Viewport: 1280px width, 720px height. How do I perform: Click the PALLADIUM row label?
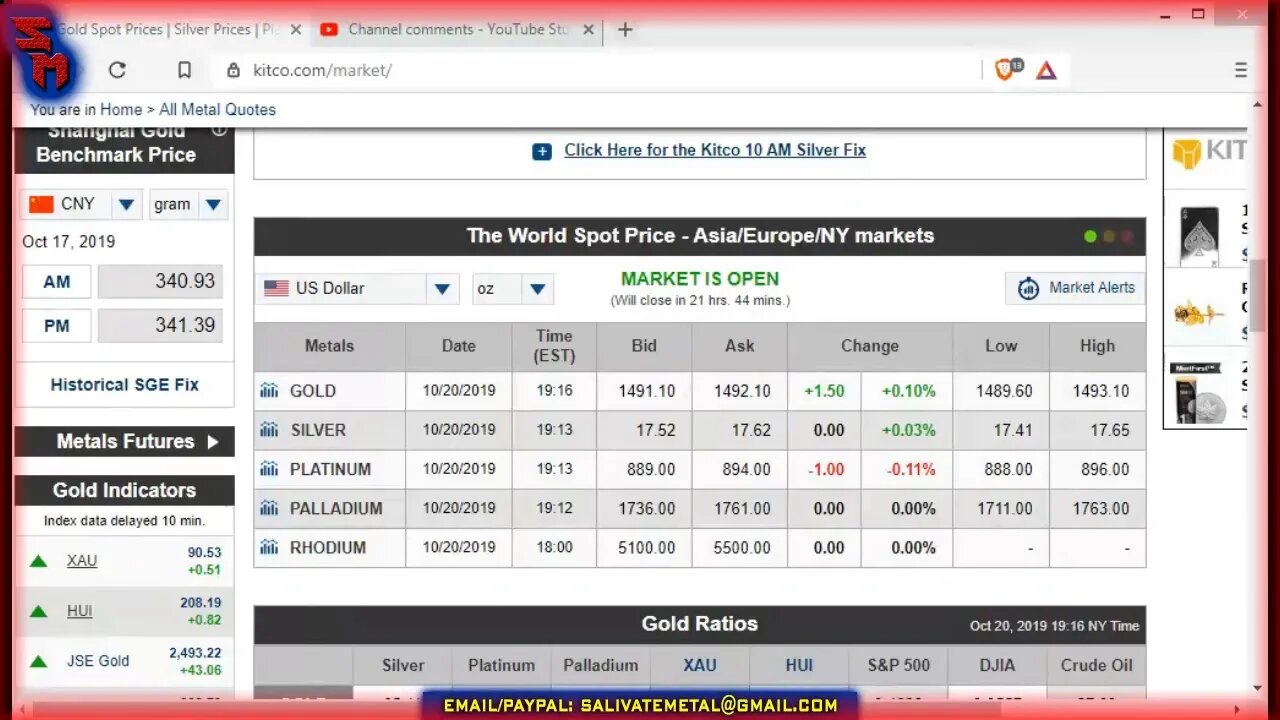point(336,508)
